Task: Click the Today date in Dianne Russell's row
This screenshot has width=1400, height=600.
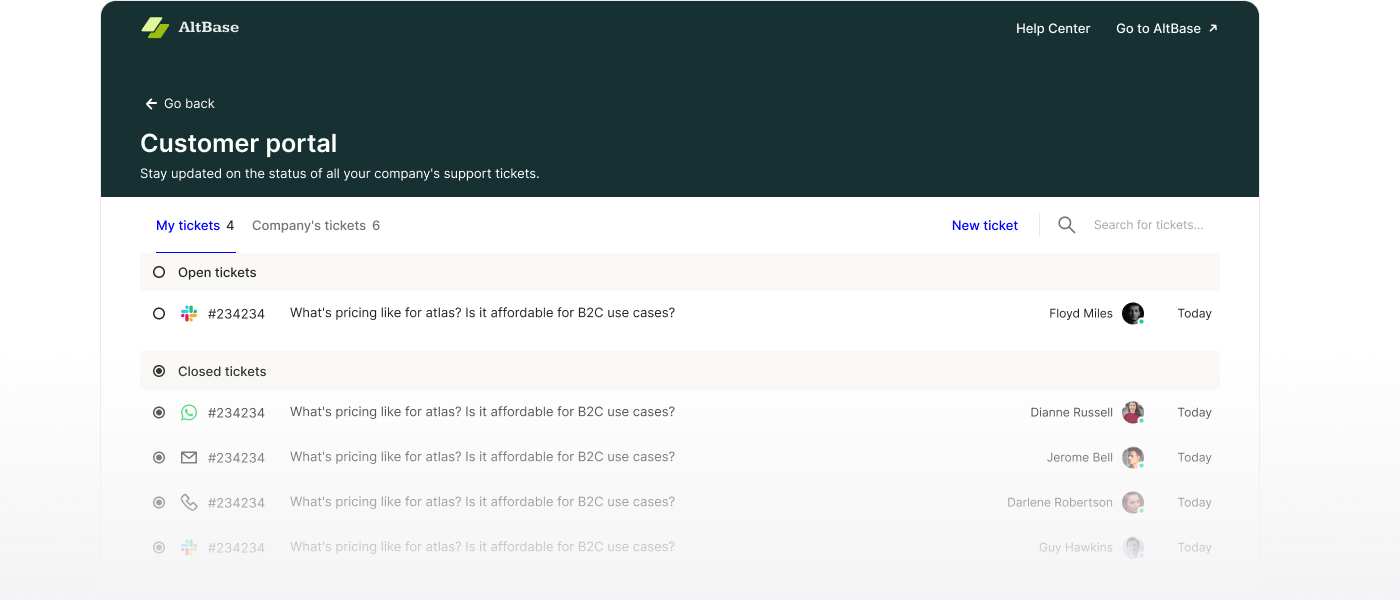Action: pos(1194,412)
